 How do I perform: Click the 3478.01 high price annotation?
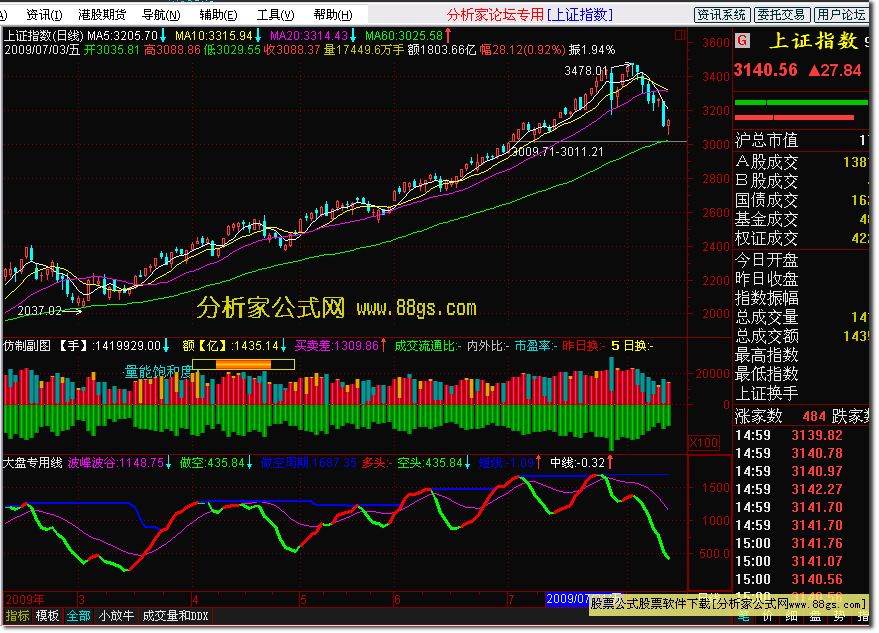585,71
